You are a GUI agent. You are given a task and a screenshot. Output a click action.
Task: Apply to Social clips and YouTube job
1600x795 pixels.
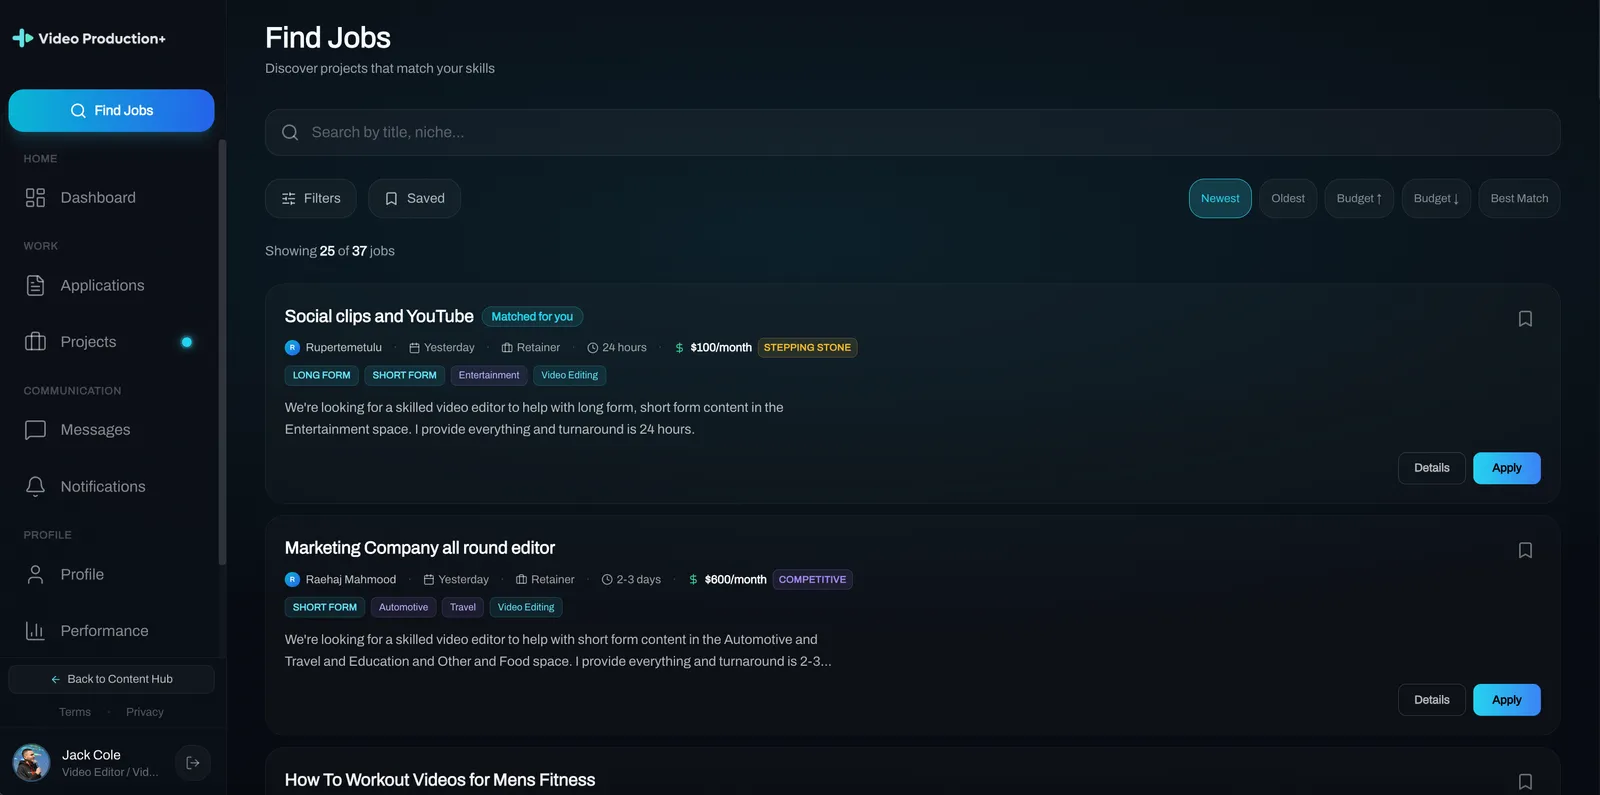(1507, 468)
